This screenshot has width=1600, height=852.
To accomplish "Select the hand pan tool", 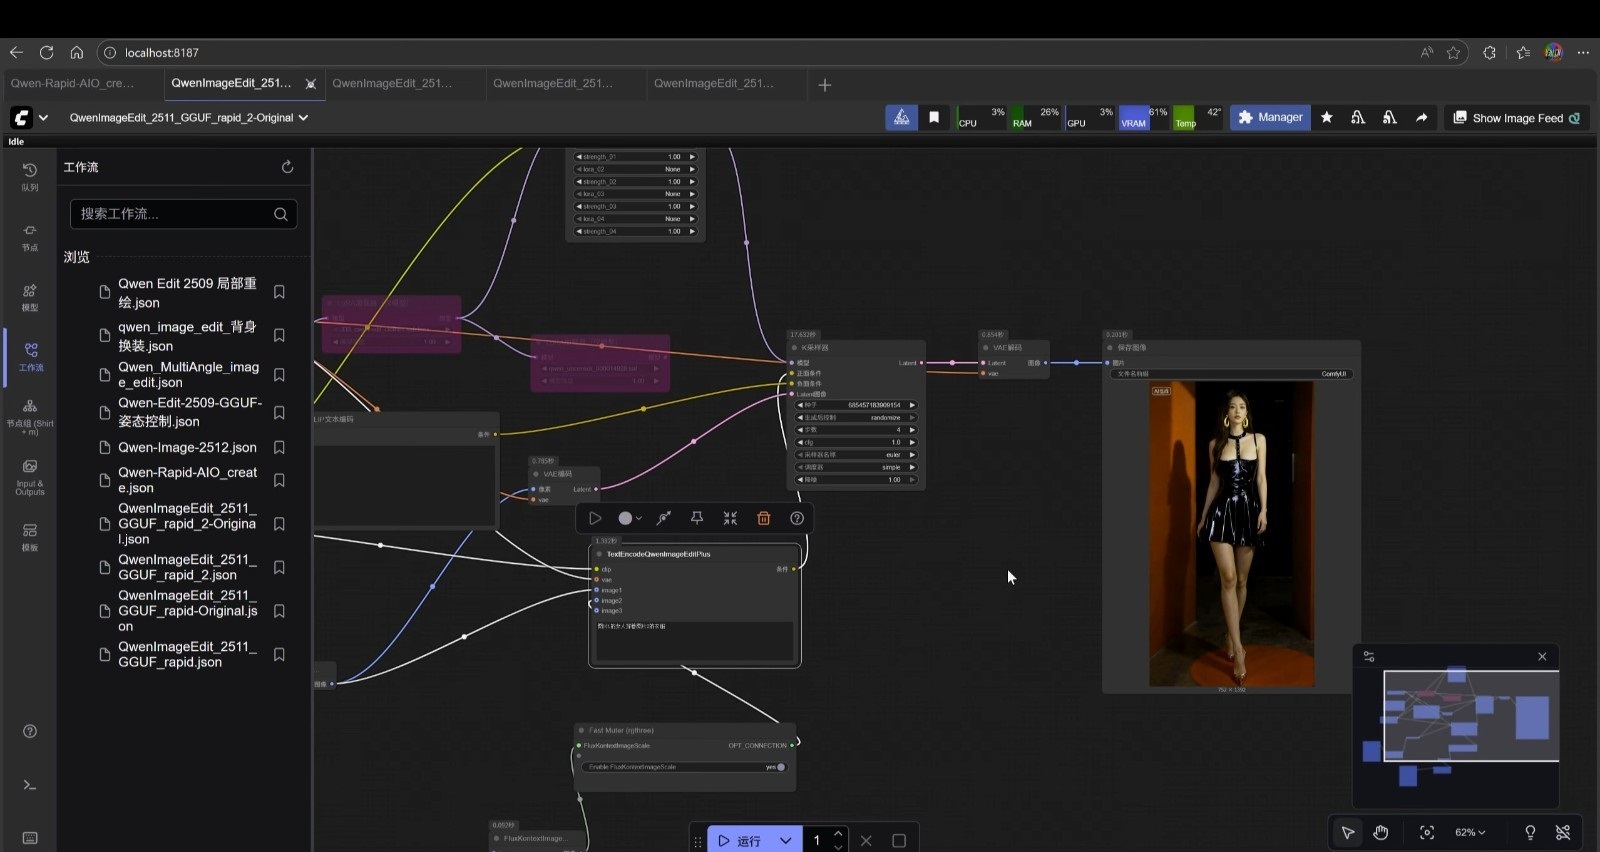I will (1381, 832).
